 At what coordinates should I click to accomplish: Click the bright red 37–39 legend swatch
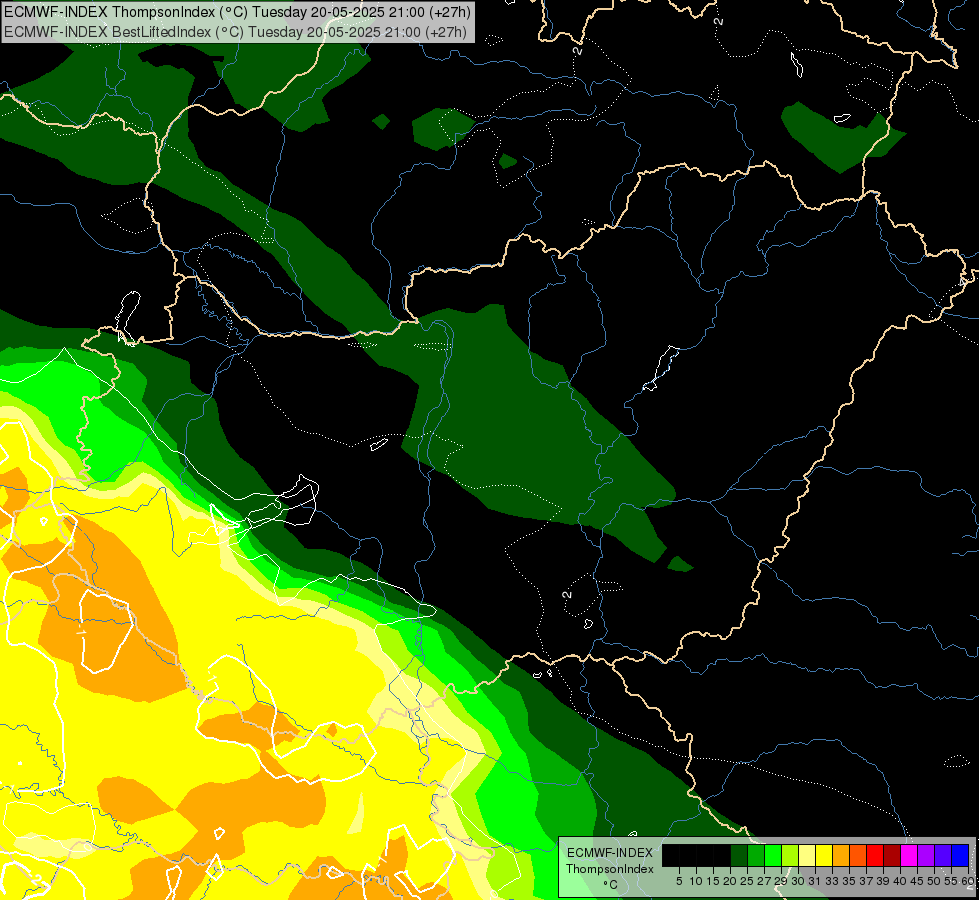pos(875,855)
